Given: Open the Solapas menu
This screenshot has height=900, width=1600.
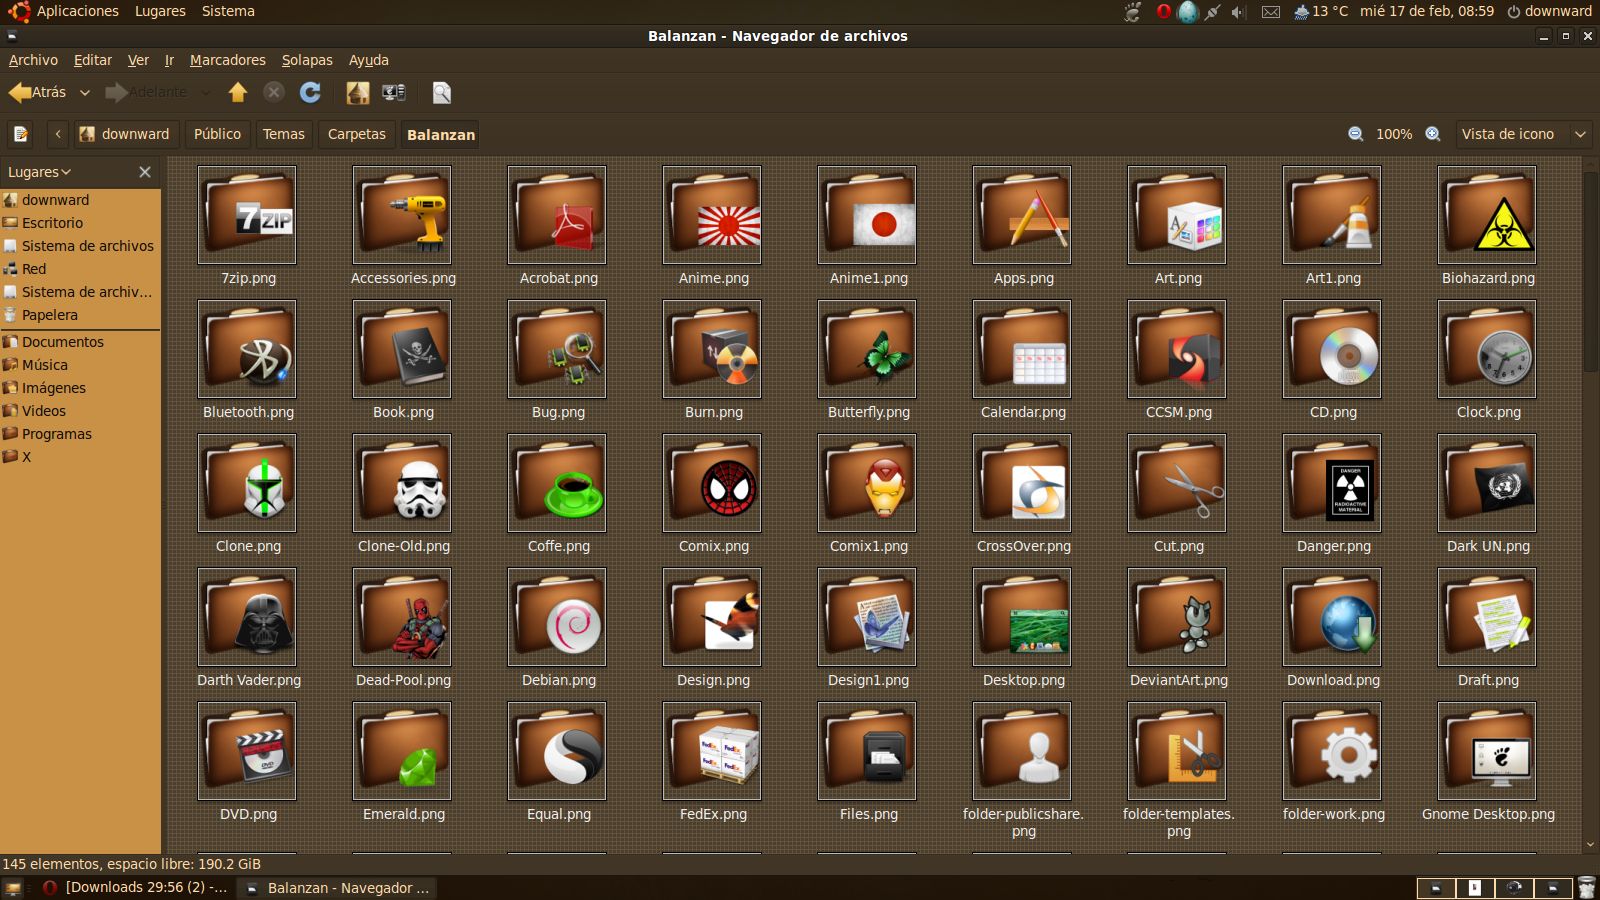Looking at the screenshot, I should pos(307,60).
